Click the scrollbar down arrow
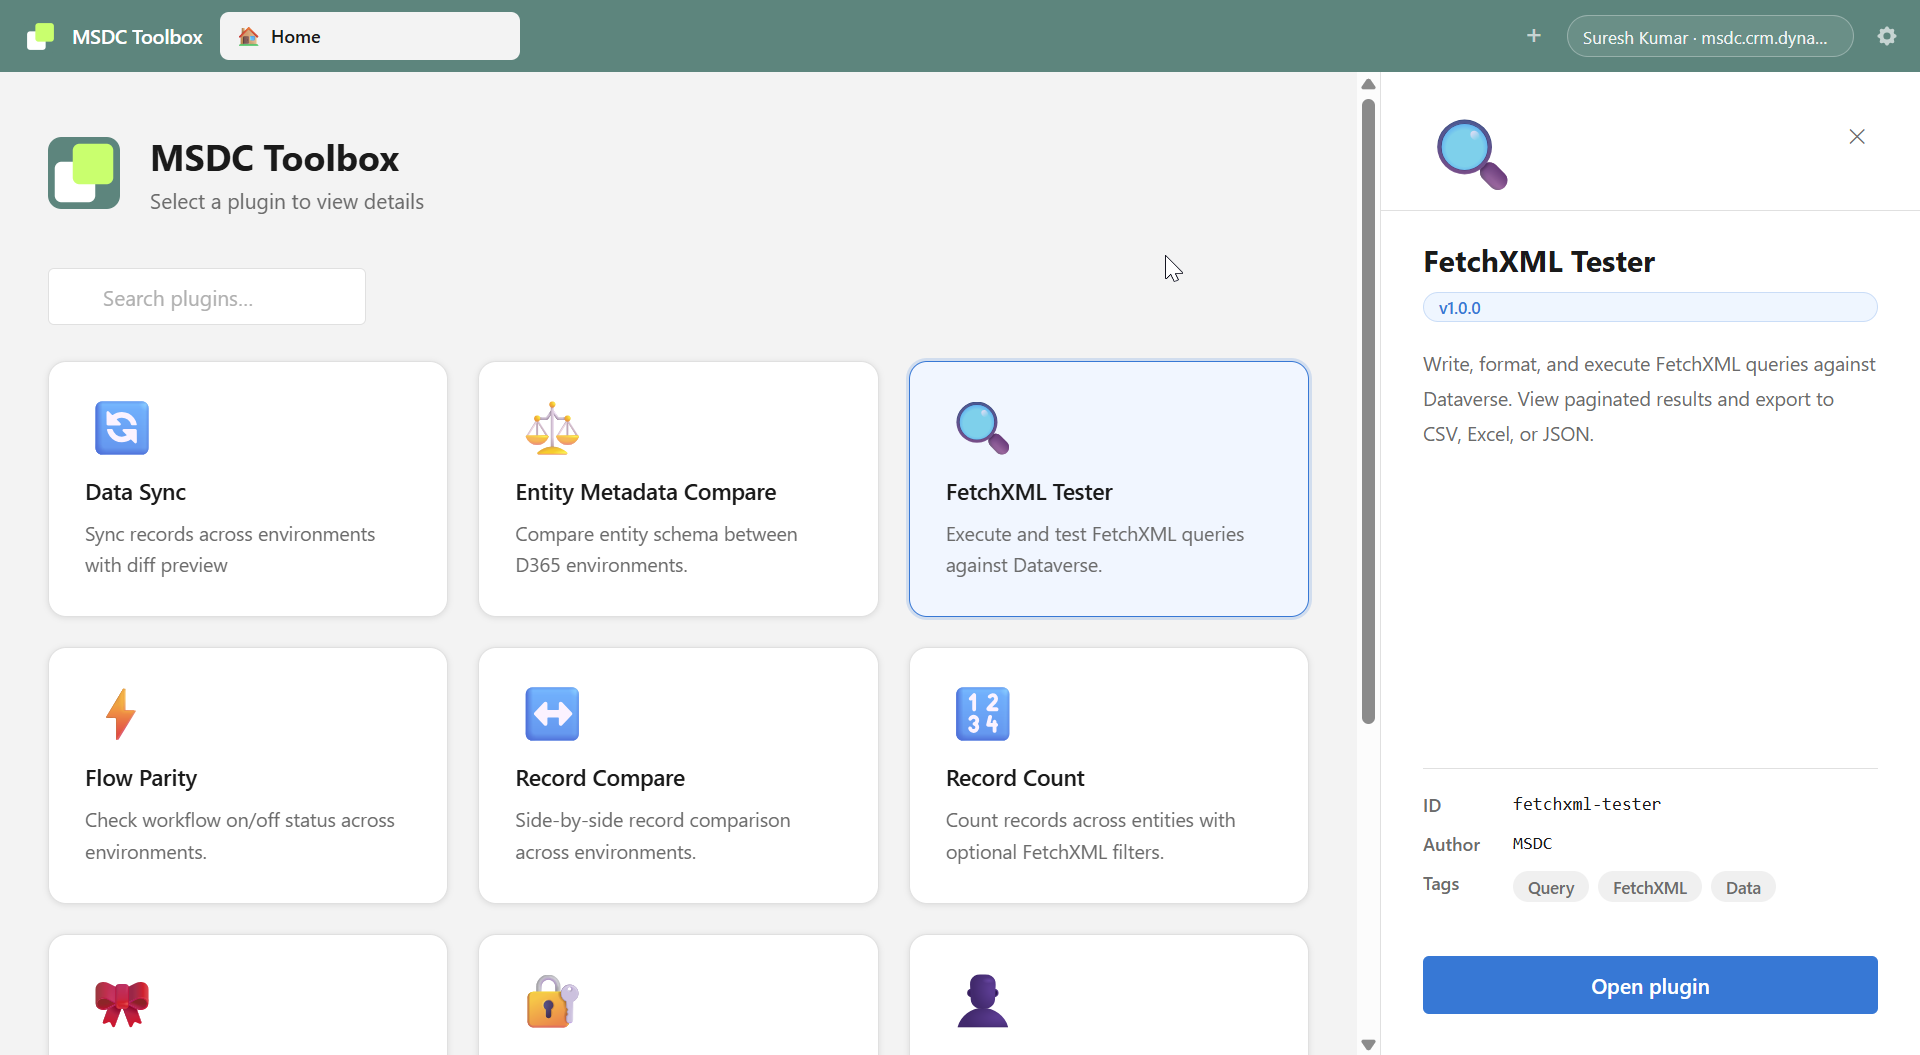The width and height of the screenshot is (1920, 1055). 1368,1044
